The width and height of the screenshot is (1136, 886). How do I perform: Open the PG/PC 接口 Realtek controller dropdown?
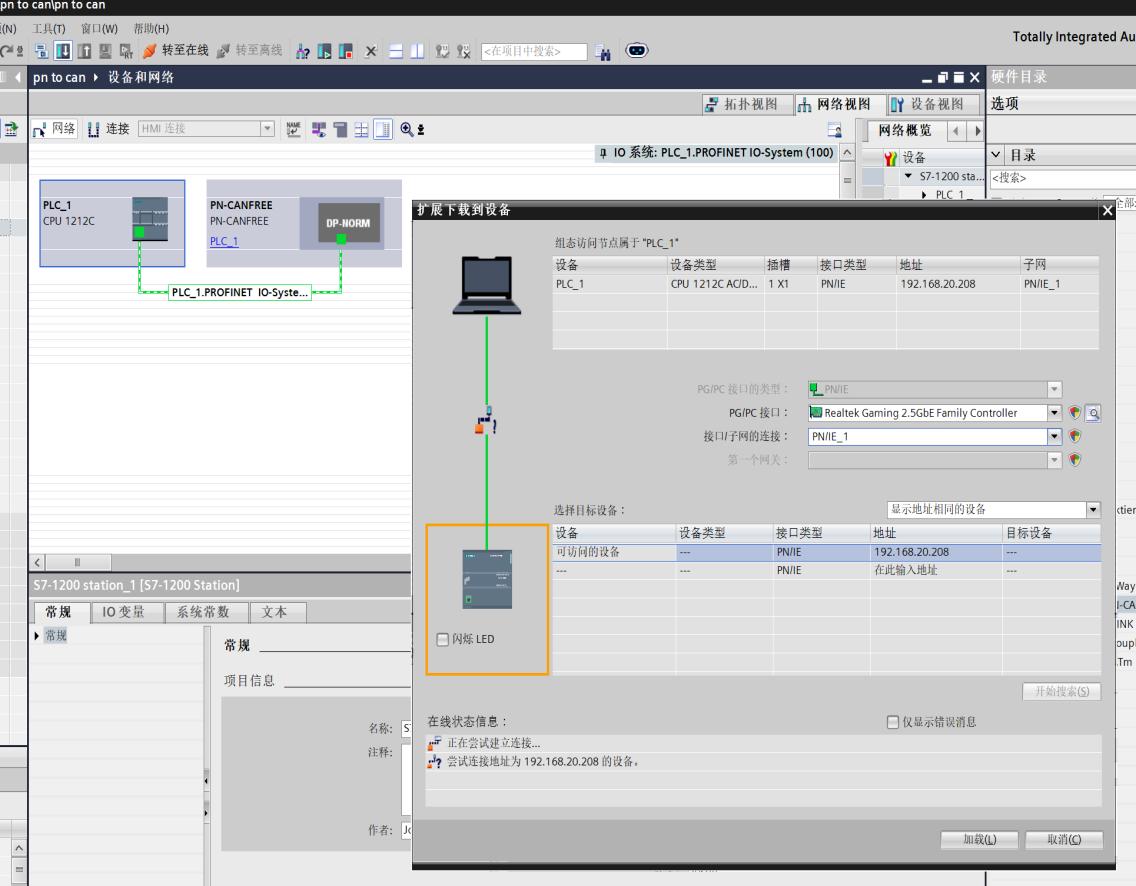point(1054,413)
